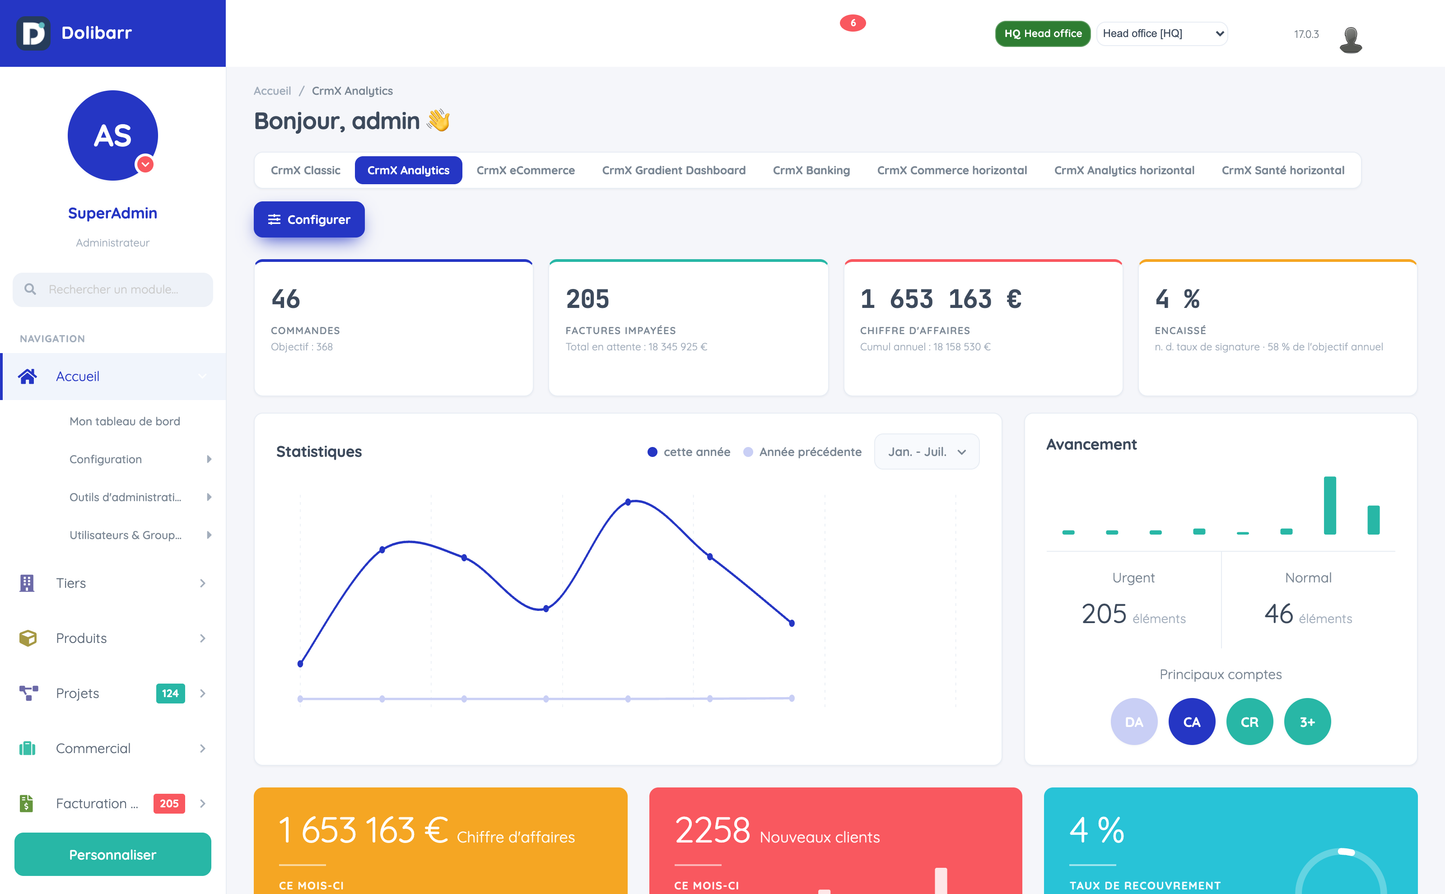Click the 124 badge next to Projets
Image resolution: width=1445 pixels, height=894 pixels.
click(x=170, y=693)
